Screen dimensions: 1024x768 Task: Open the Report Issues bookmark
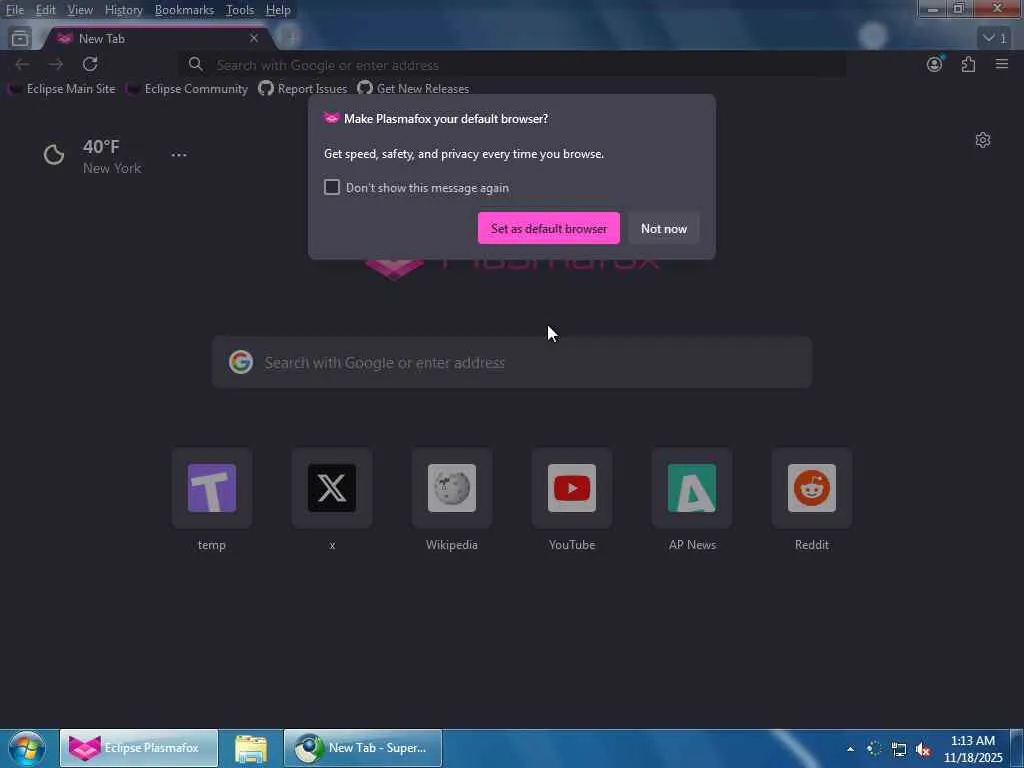click(x=303, y=89)
